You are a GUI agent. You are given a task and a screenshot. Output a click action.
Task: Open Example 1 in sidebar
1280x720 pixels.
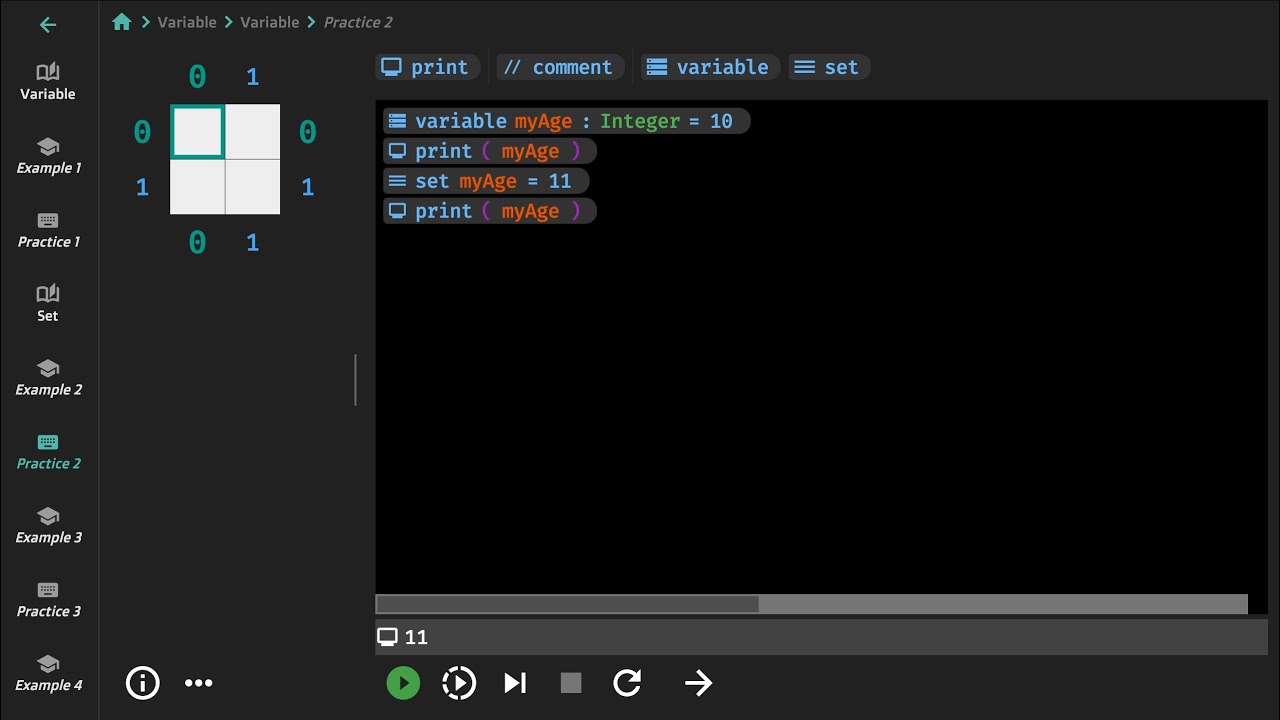48,156
